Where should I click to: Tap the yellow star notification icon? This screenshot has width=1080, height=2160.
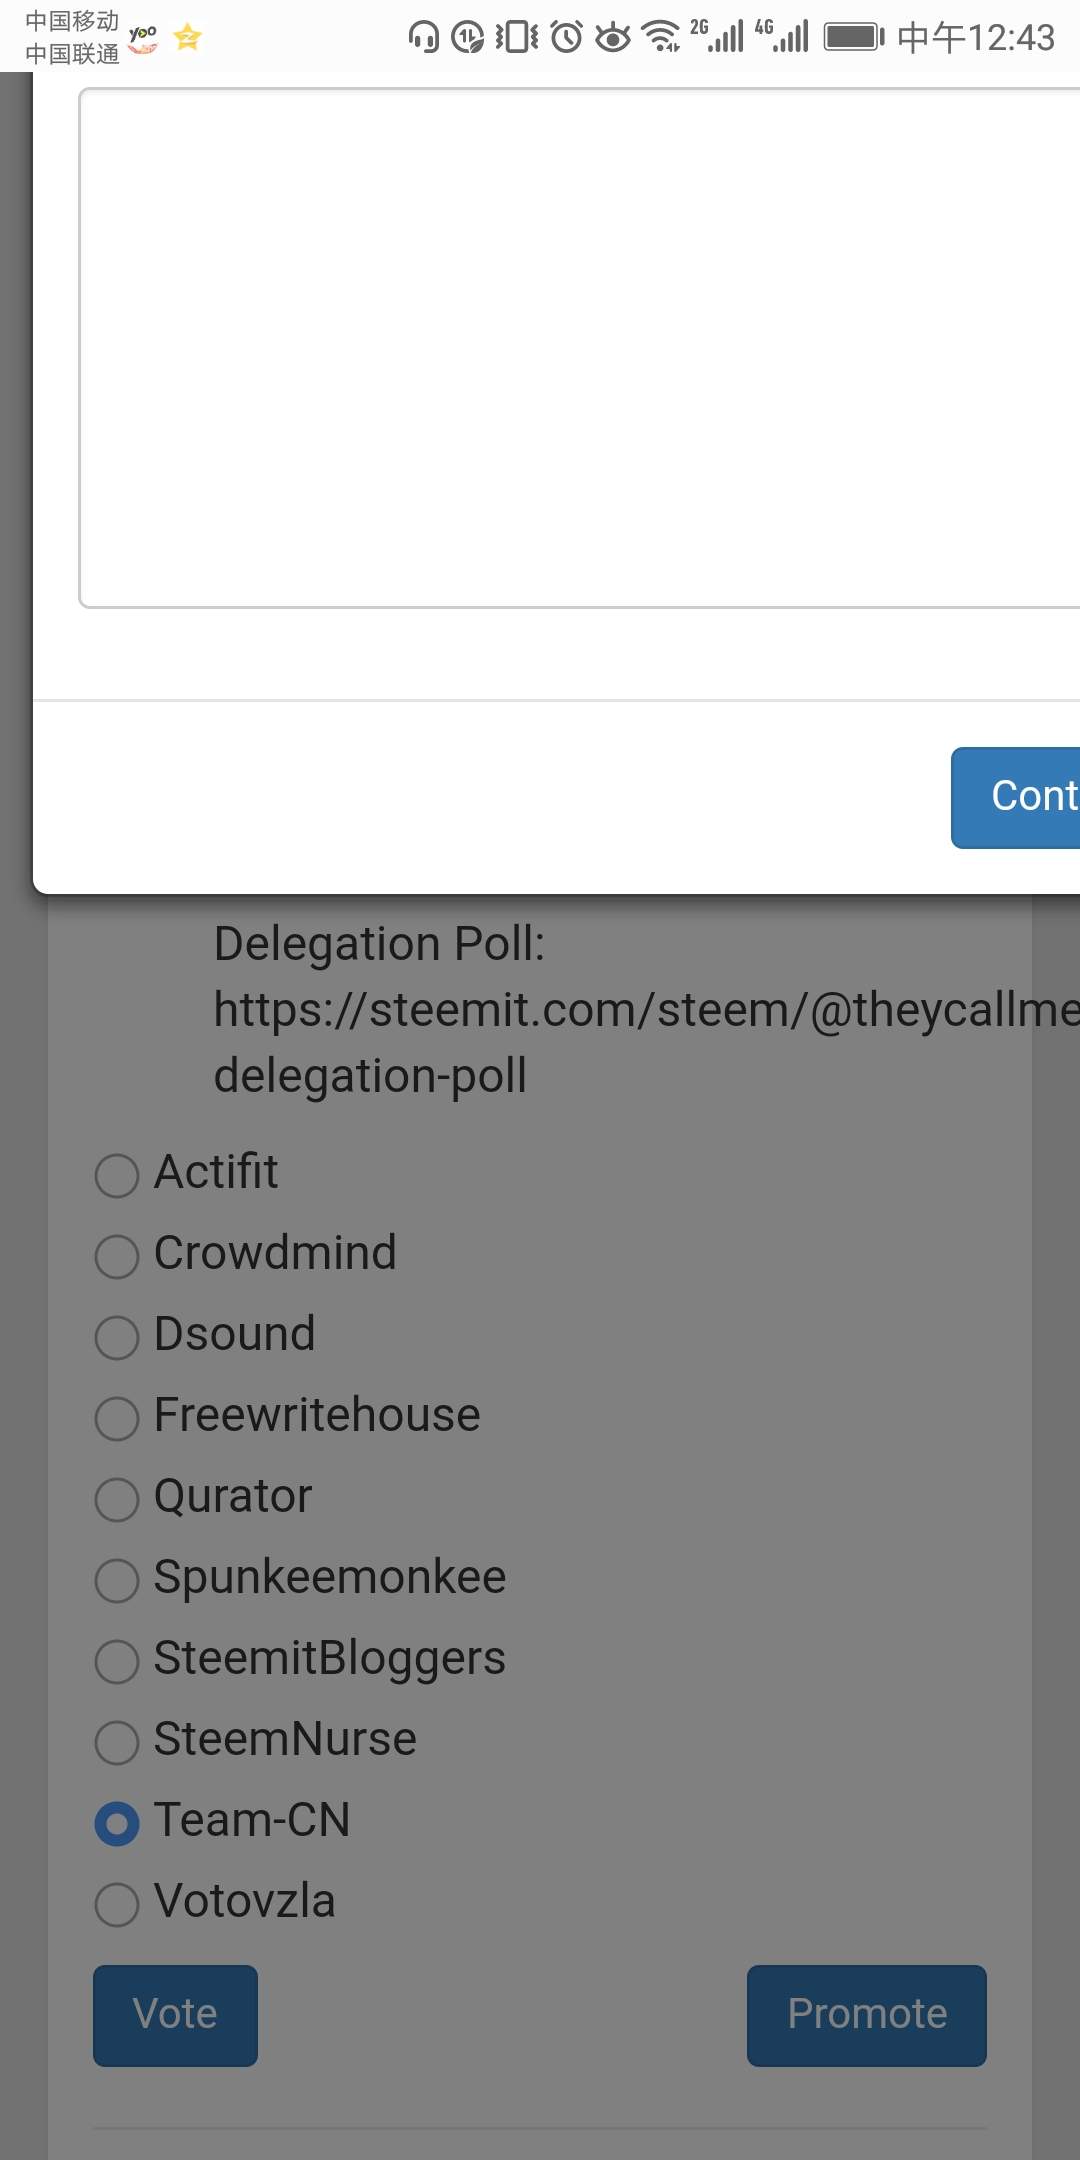click(x=188, y=37)
